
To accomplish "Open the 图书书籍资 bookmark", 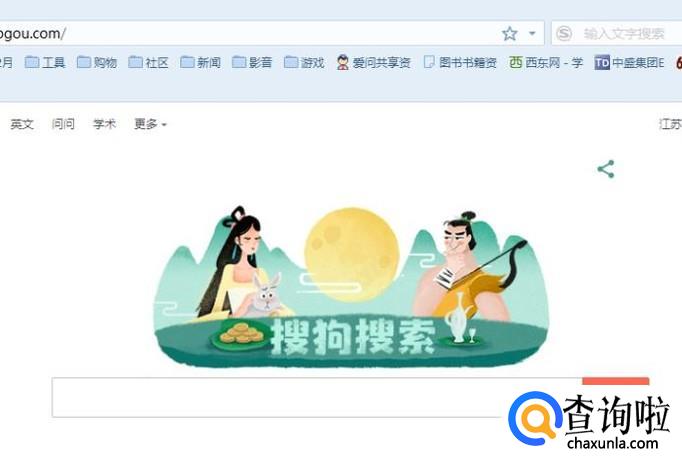I will pos(460,63).
